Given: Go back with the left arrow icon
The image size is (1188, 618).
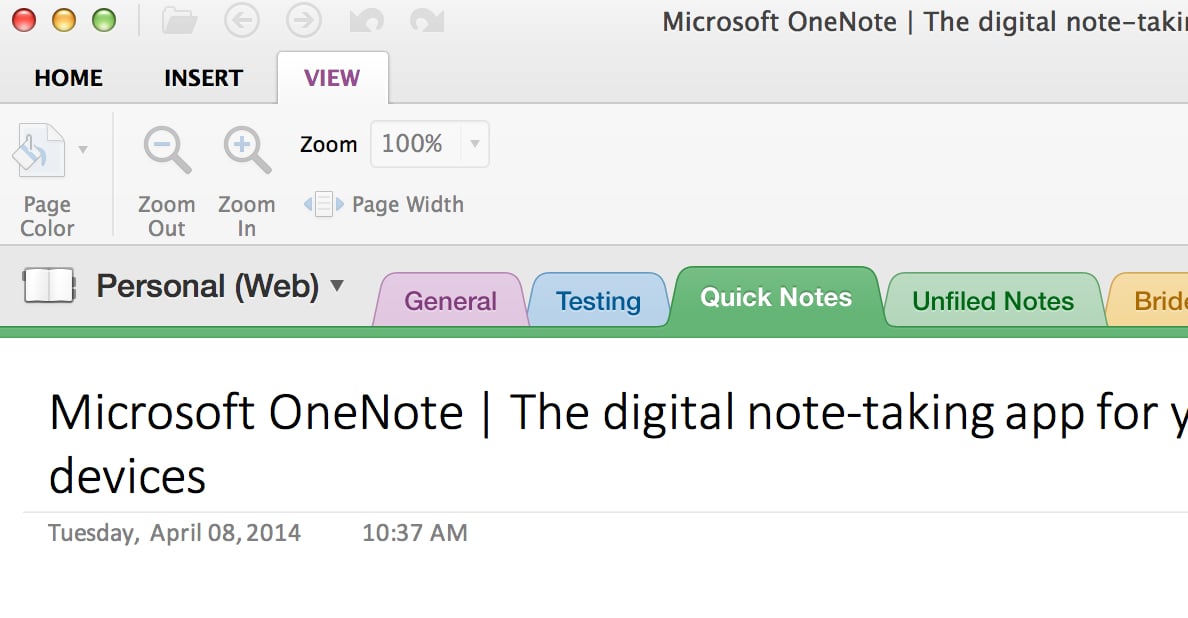Looking at the screenshot, I should click(242, 21).
